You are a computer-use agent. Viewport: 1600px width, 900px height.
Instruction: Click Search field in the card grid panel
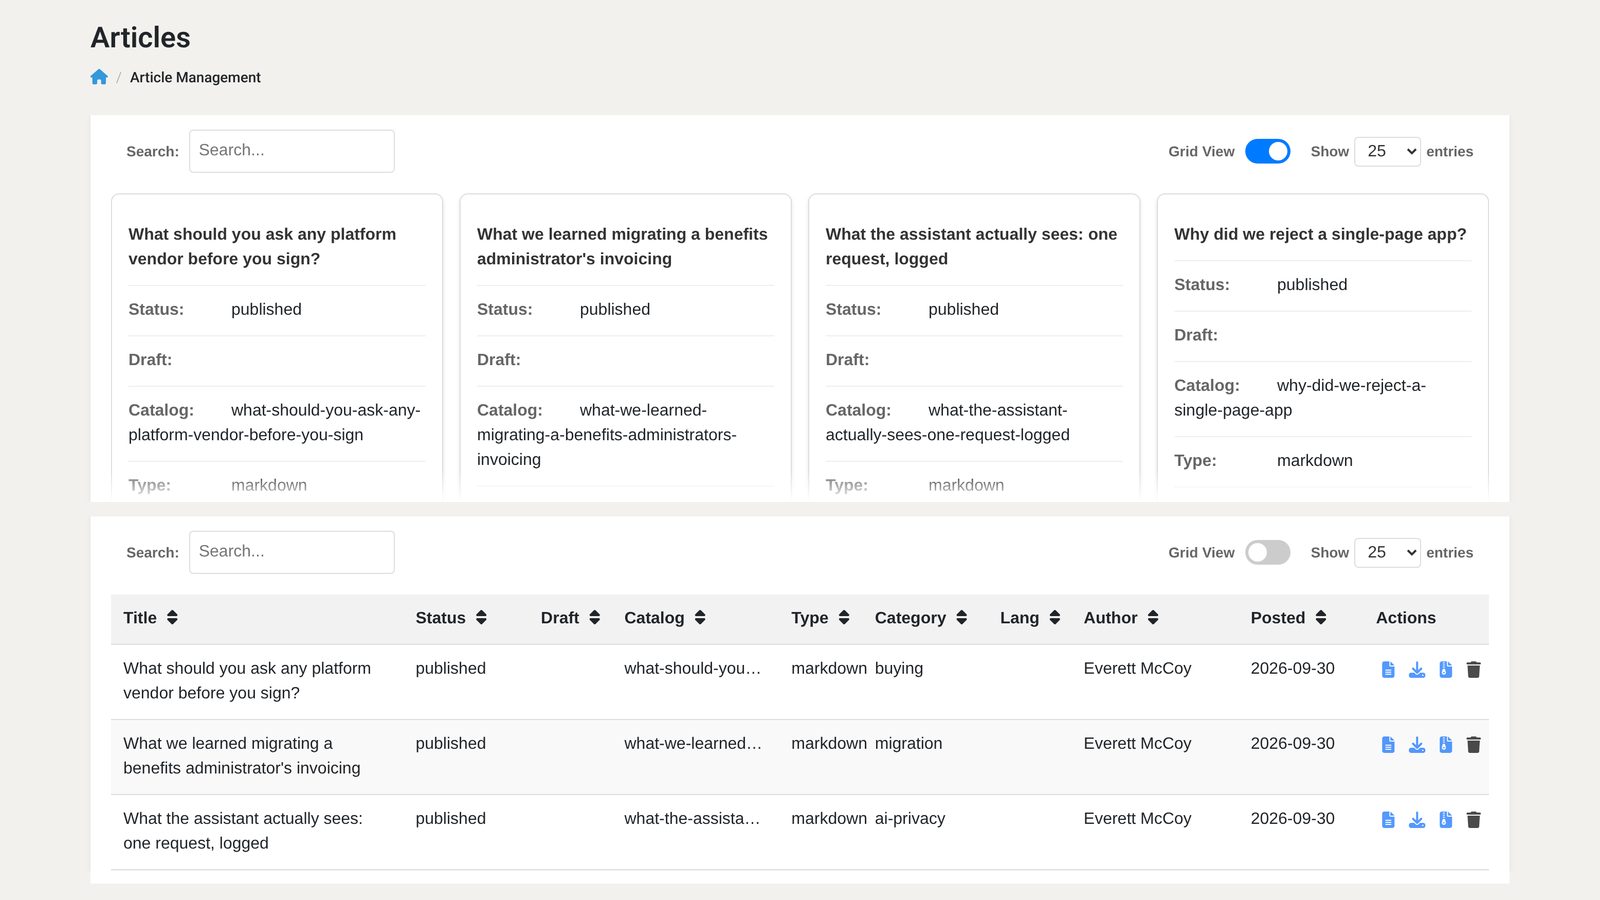tap(292, 151)
